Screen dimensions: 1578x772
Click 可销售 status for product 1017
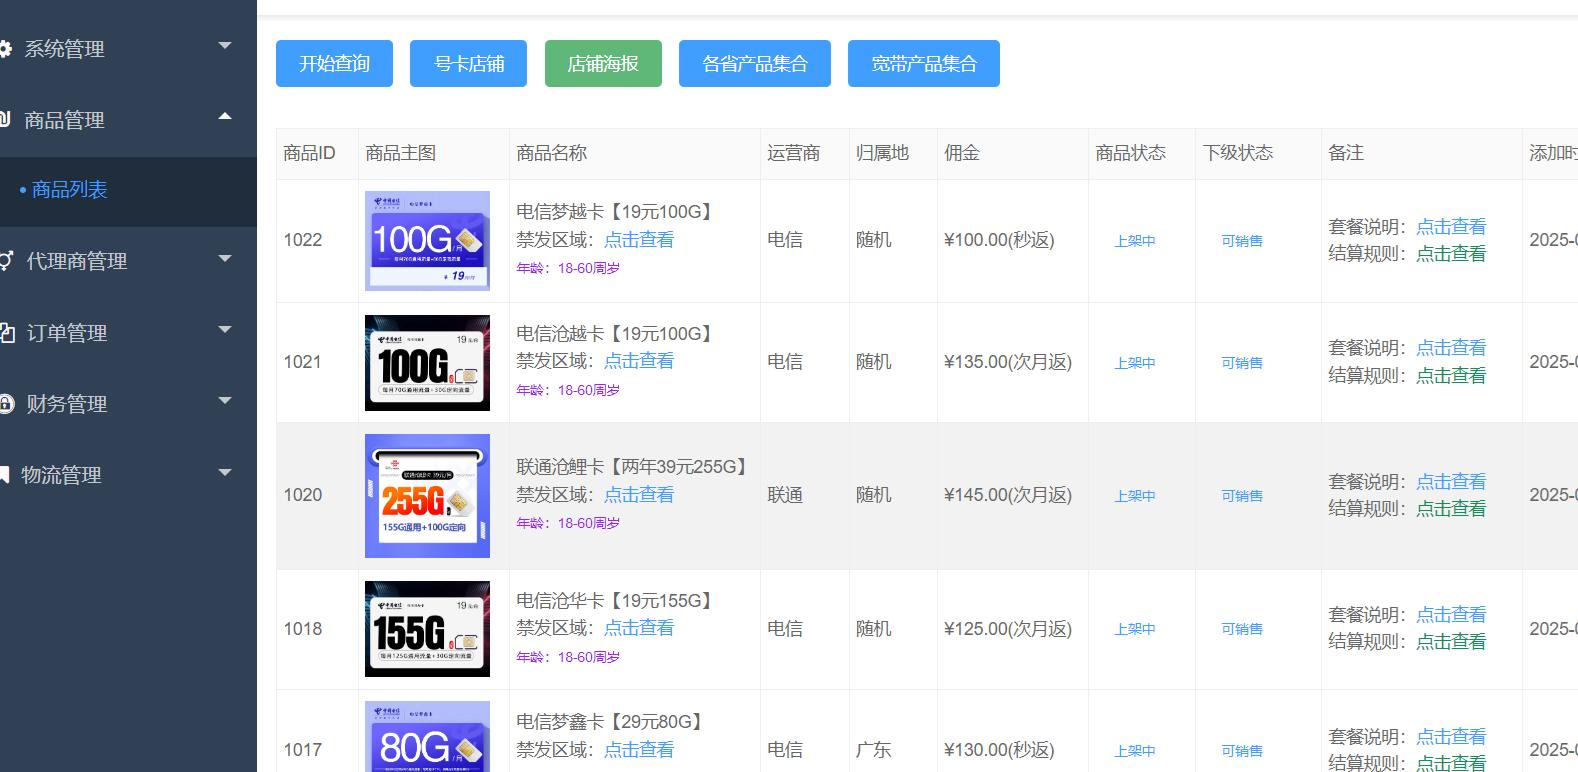(x=1242, y=751)
